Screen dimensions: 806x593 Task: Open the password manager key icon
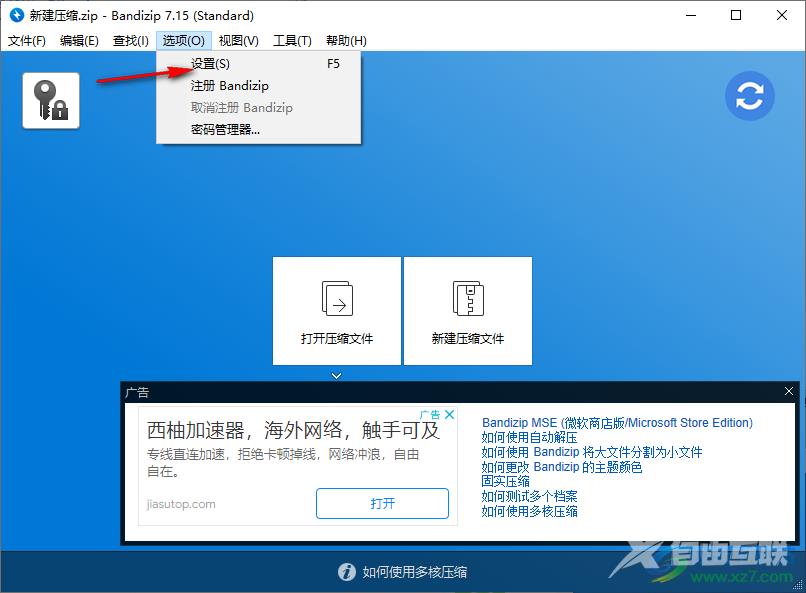click(x=51, y=100)
